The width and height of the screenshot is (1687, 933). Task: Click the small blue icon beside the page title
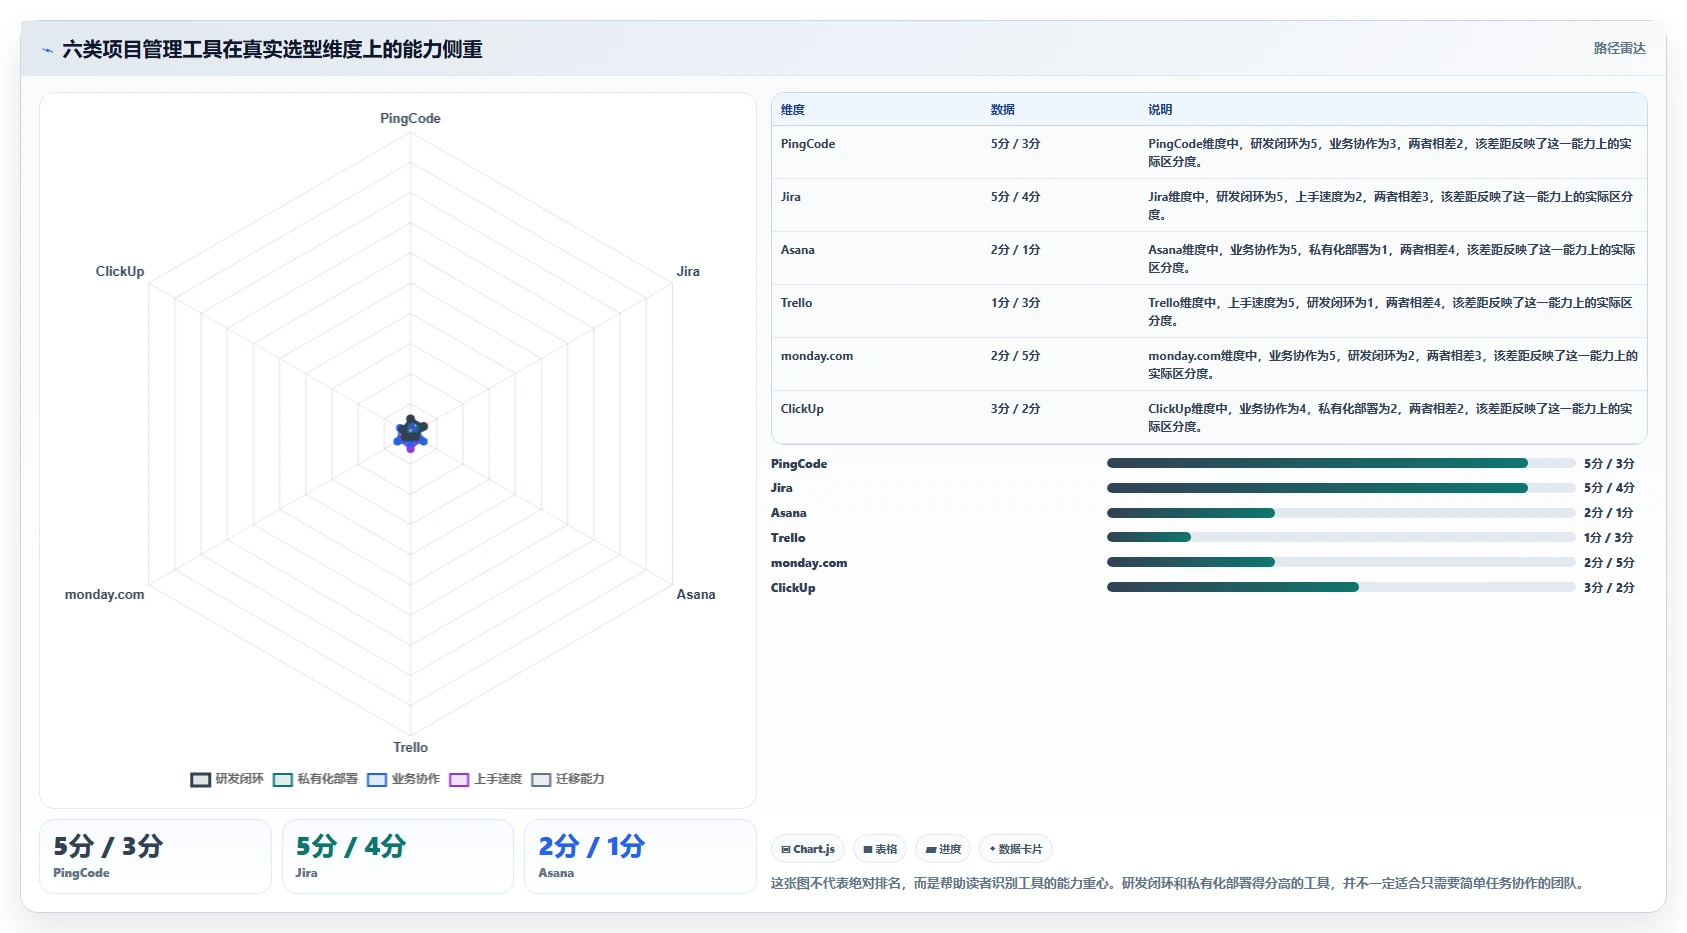pos(47,50)
